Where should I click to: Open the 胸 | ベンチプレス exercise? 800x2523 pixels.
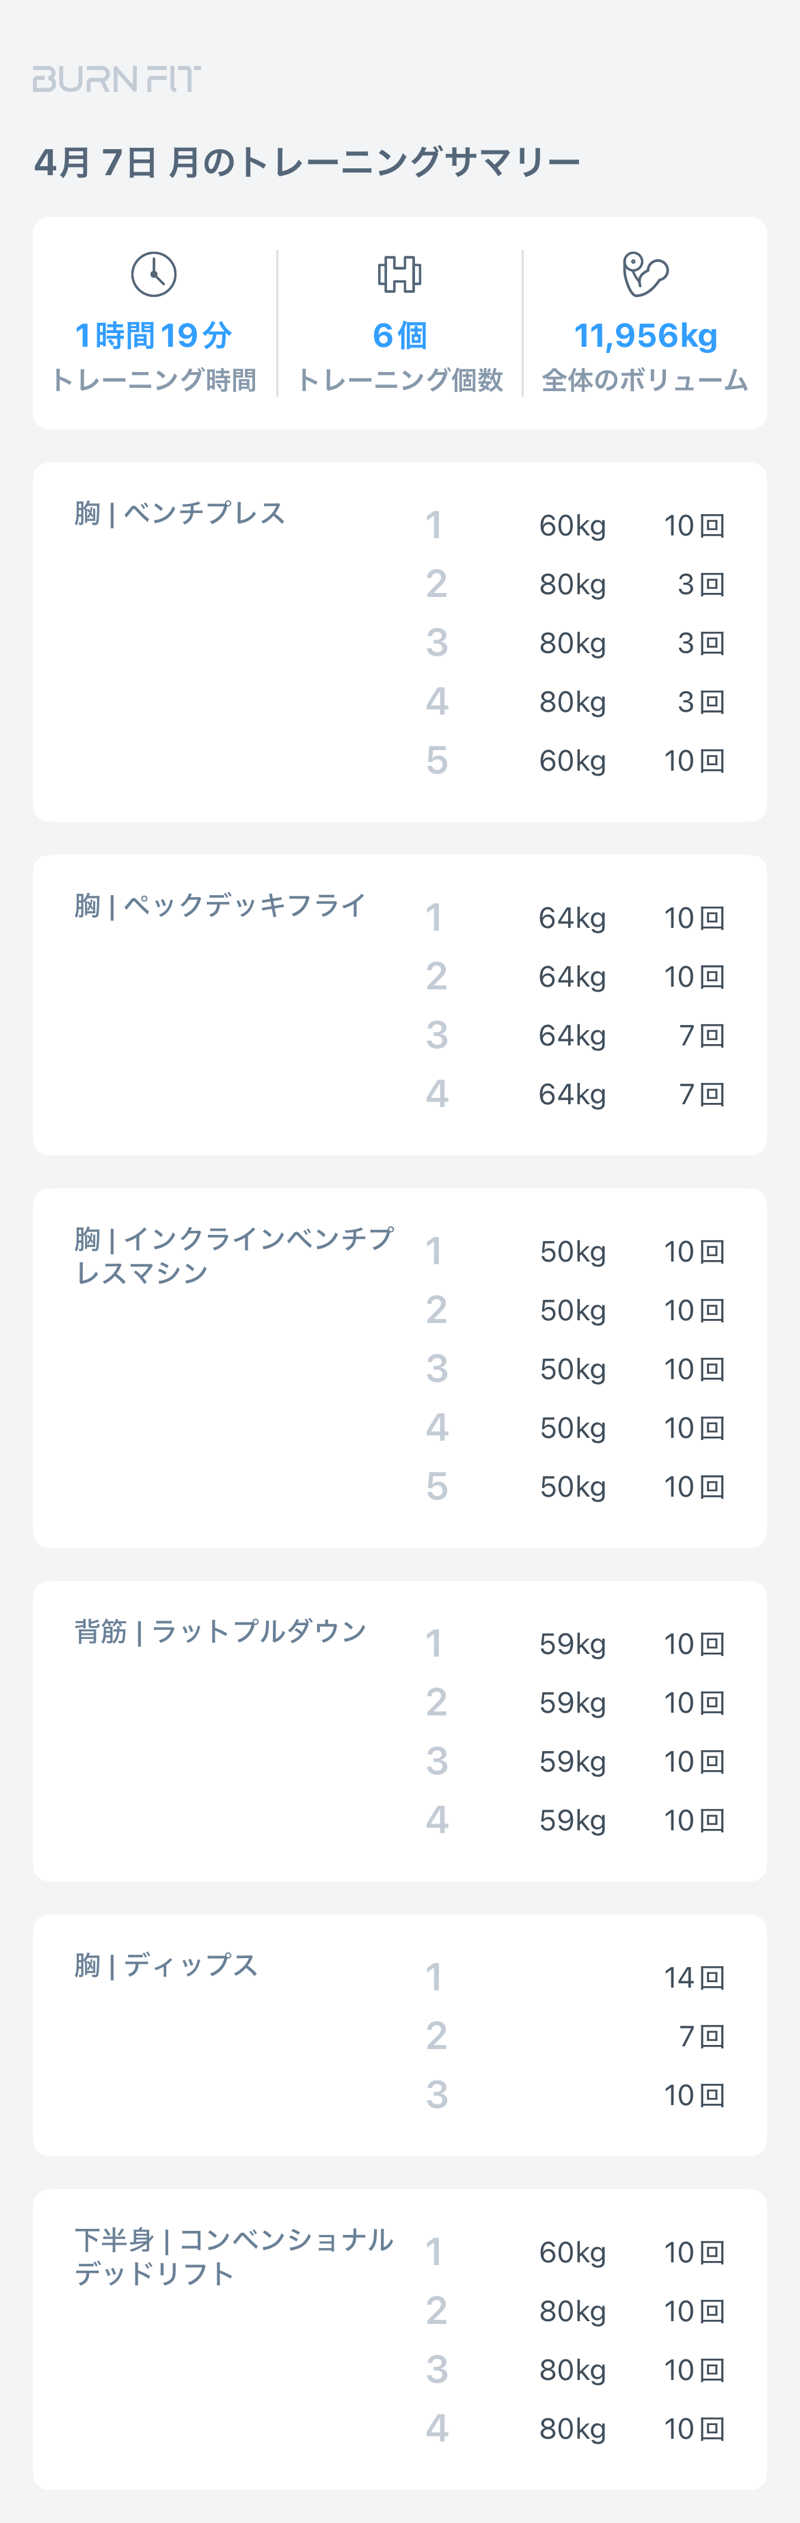pyautogui.click(x=180, y=513)
